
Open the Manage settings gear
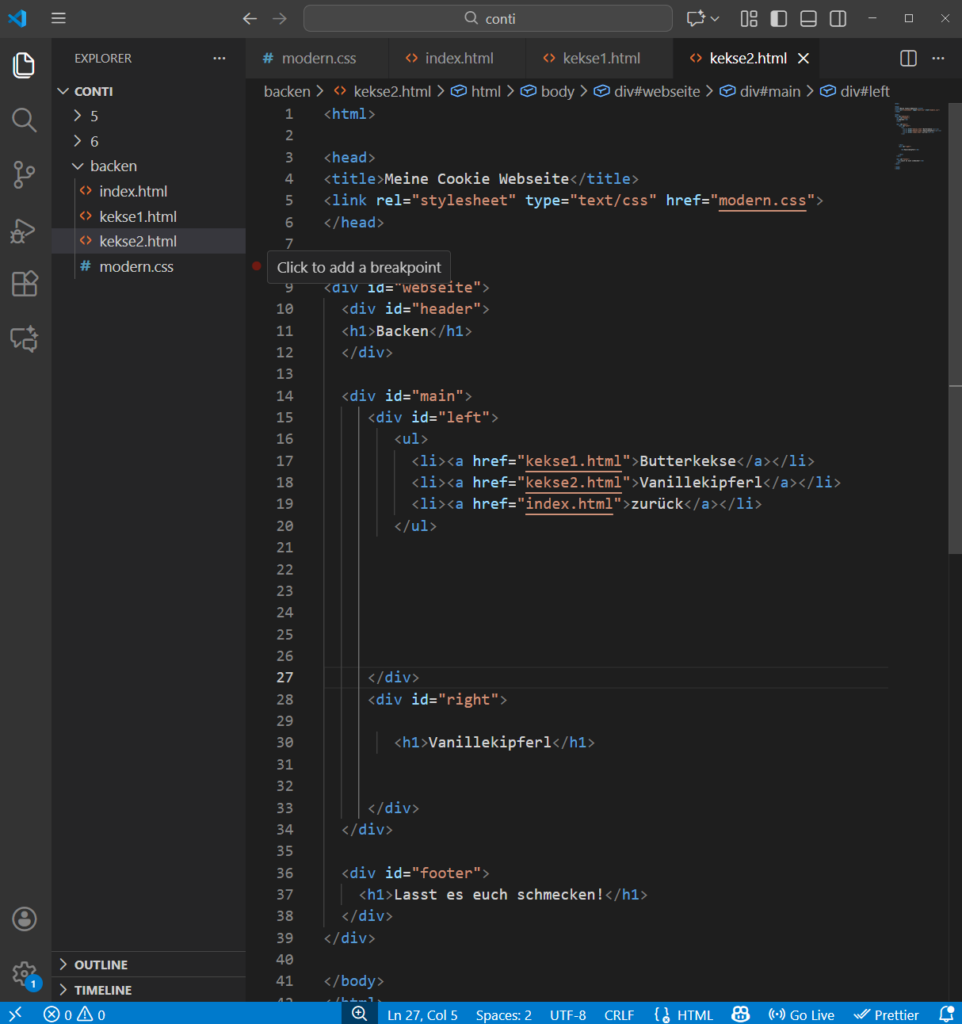[x=24, y=973]
